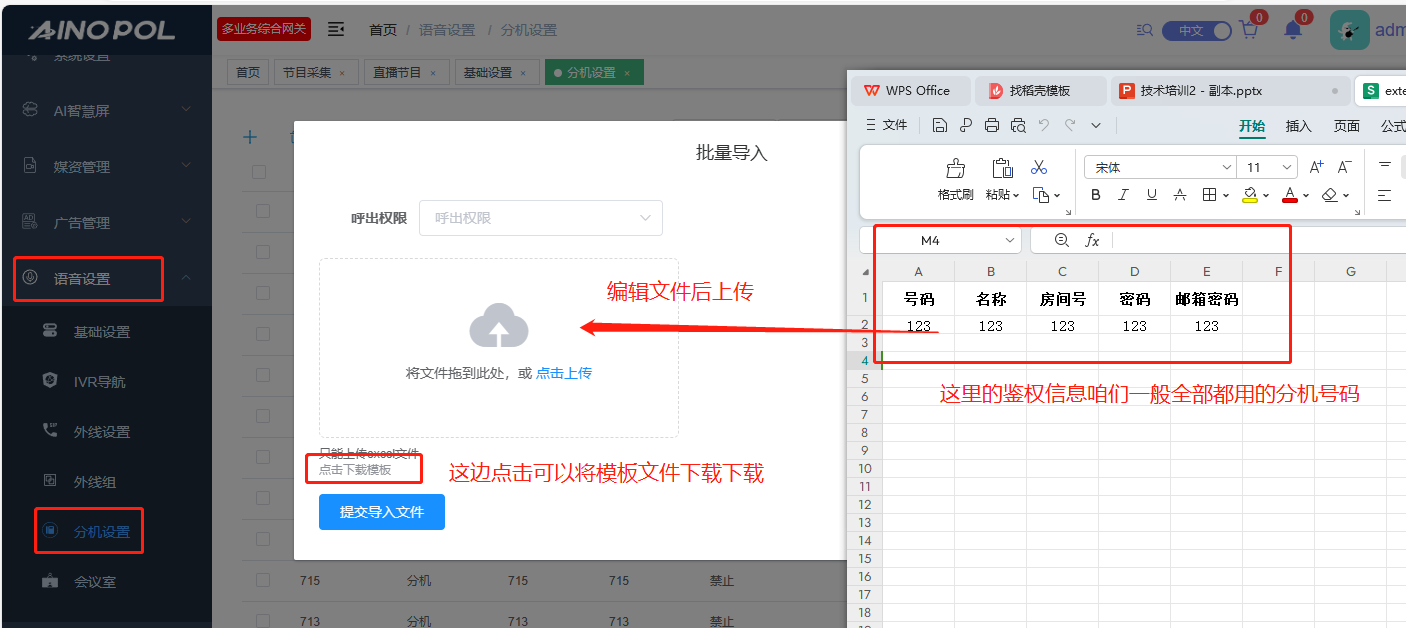Viewport: 1406px width, 628px height.
Task: Tick the select-all checkbox in table header
Action: click(x=259, y=172)
